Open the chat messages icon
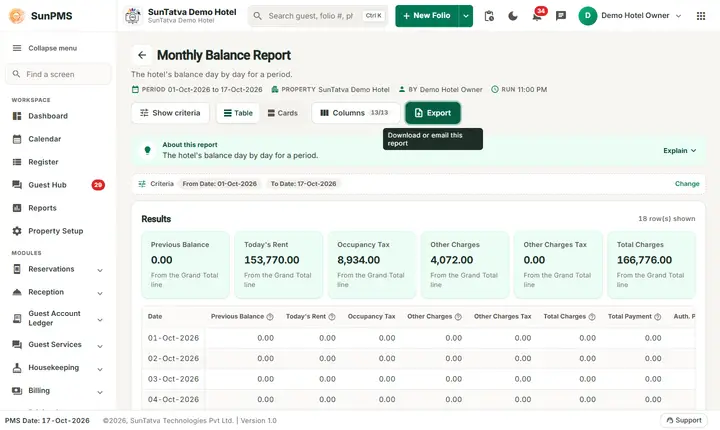The image size is (720, 430). [x=561, y=16]
